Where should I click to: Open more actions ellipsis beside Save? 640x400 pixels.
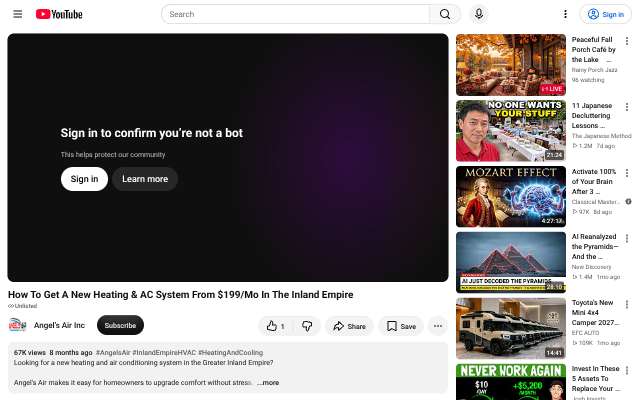coord(438,326)
